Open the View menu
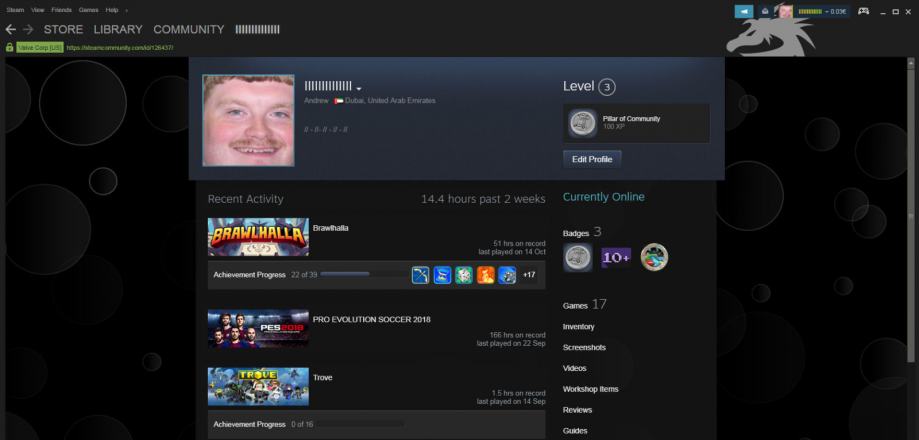919x440 pixels. click(x=38, y=10)
